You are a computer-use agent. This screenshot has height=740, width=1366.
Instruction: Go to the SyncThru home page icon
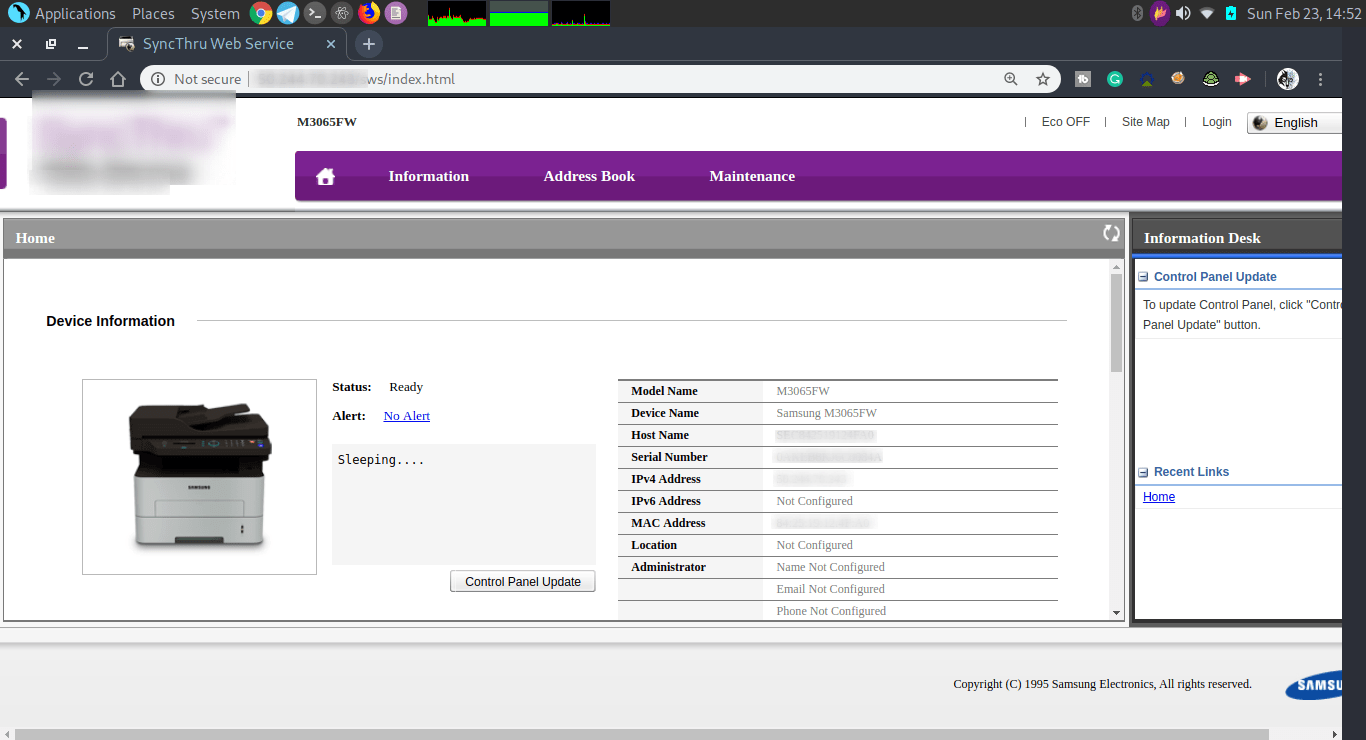point(325,177)
